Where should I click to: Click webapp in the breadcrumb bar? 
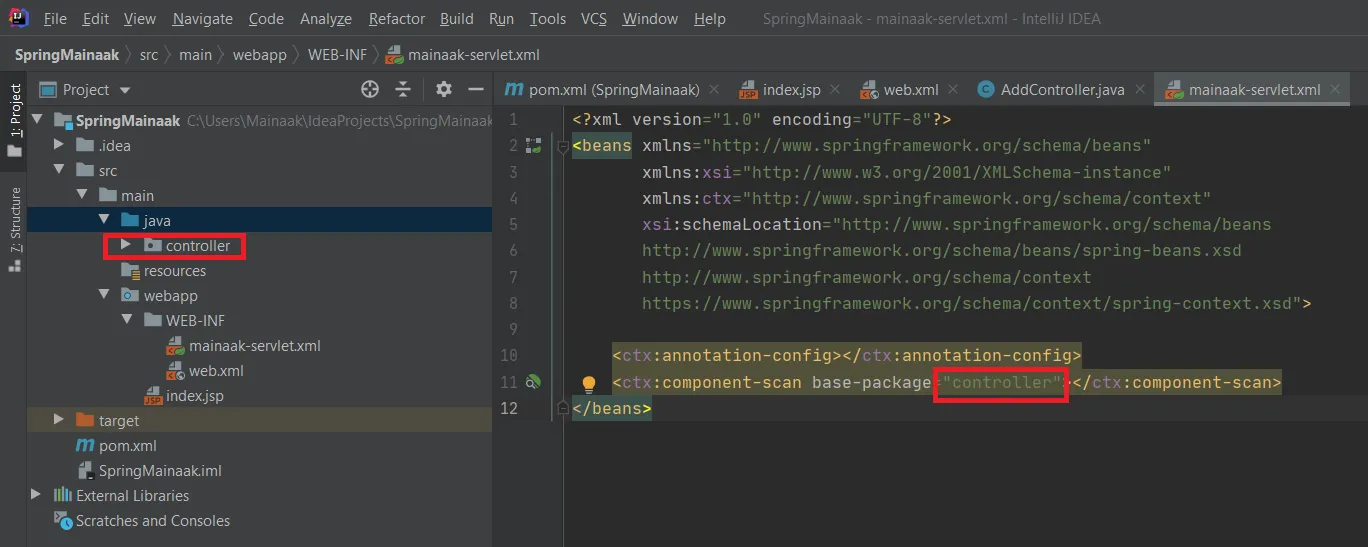coord(260,55)
